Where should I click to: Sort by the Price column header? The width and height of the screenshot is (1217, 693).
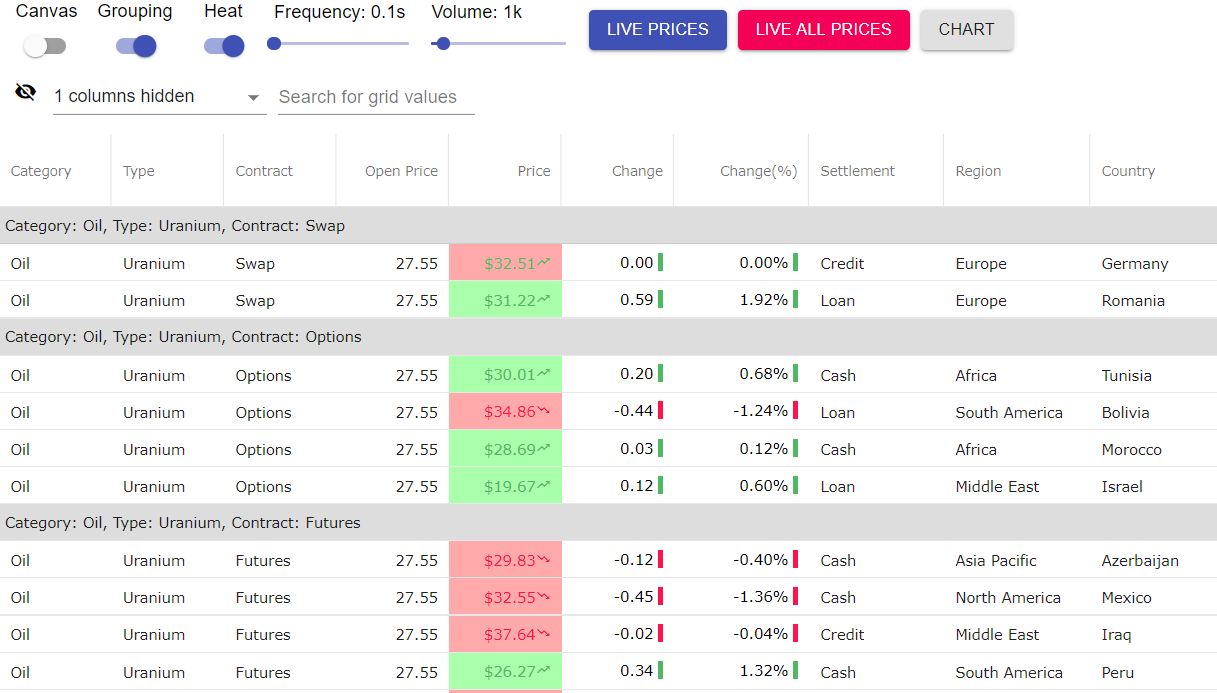tap(533, 171)
